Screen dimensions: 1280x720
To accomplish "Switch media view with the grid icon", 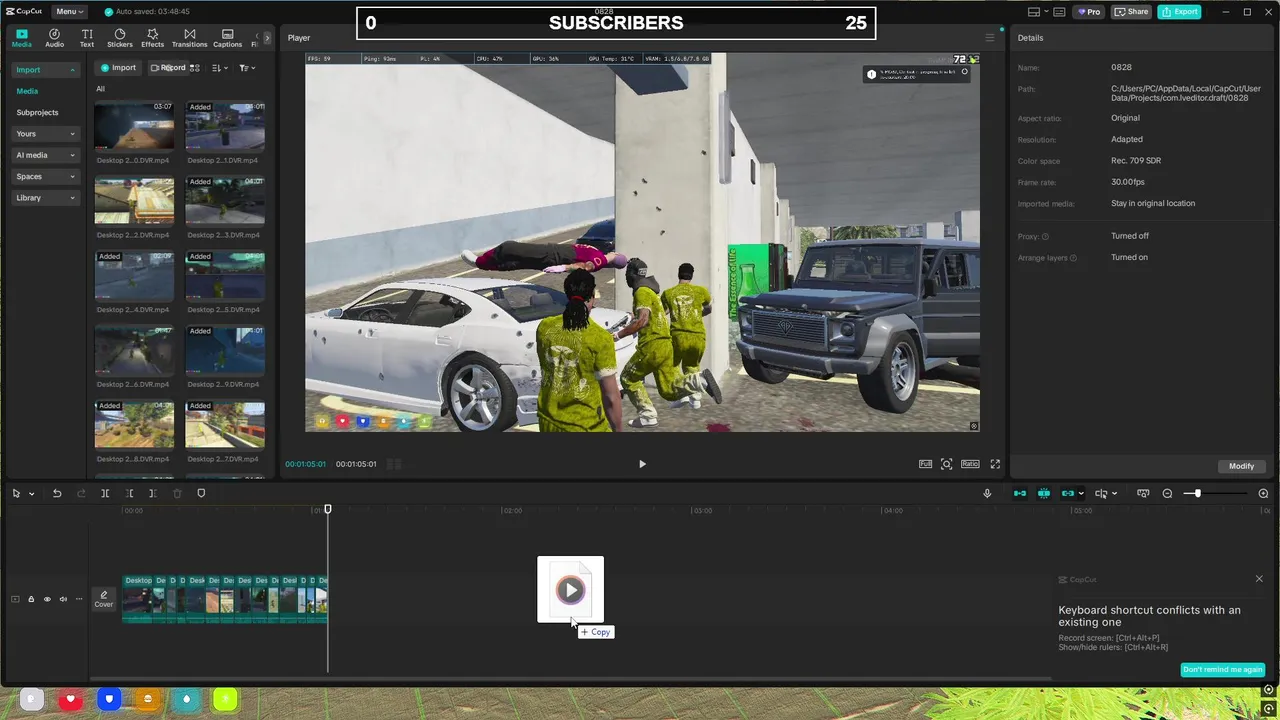I will [x=195, y=68].
